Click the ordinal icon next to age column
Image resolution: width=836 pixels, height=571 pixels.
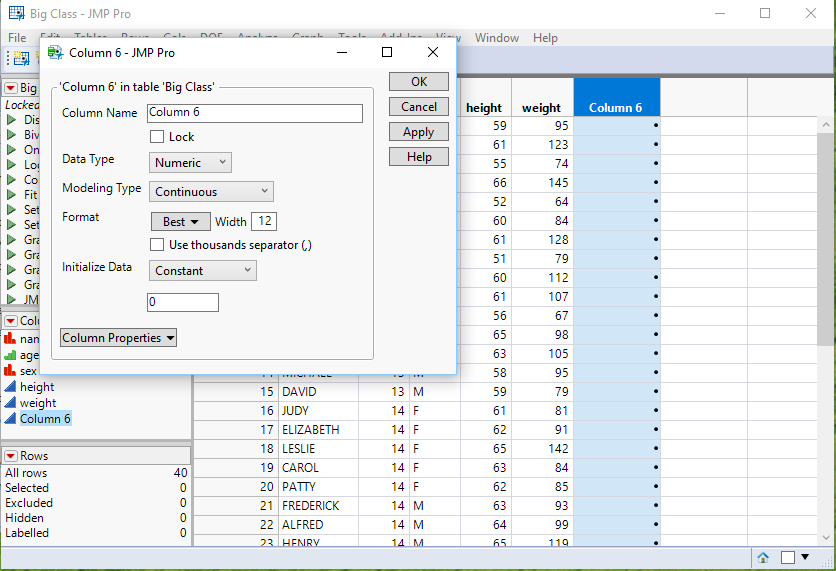[x=10, y=355]
